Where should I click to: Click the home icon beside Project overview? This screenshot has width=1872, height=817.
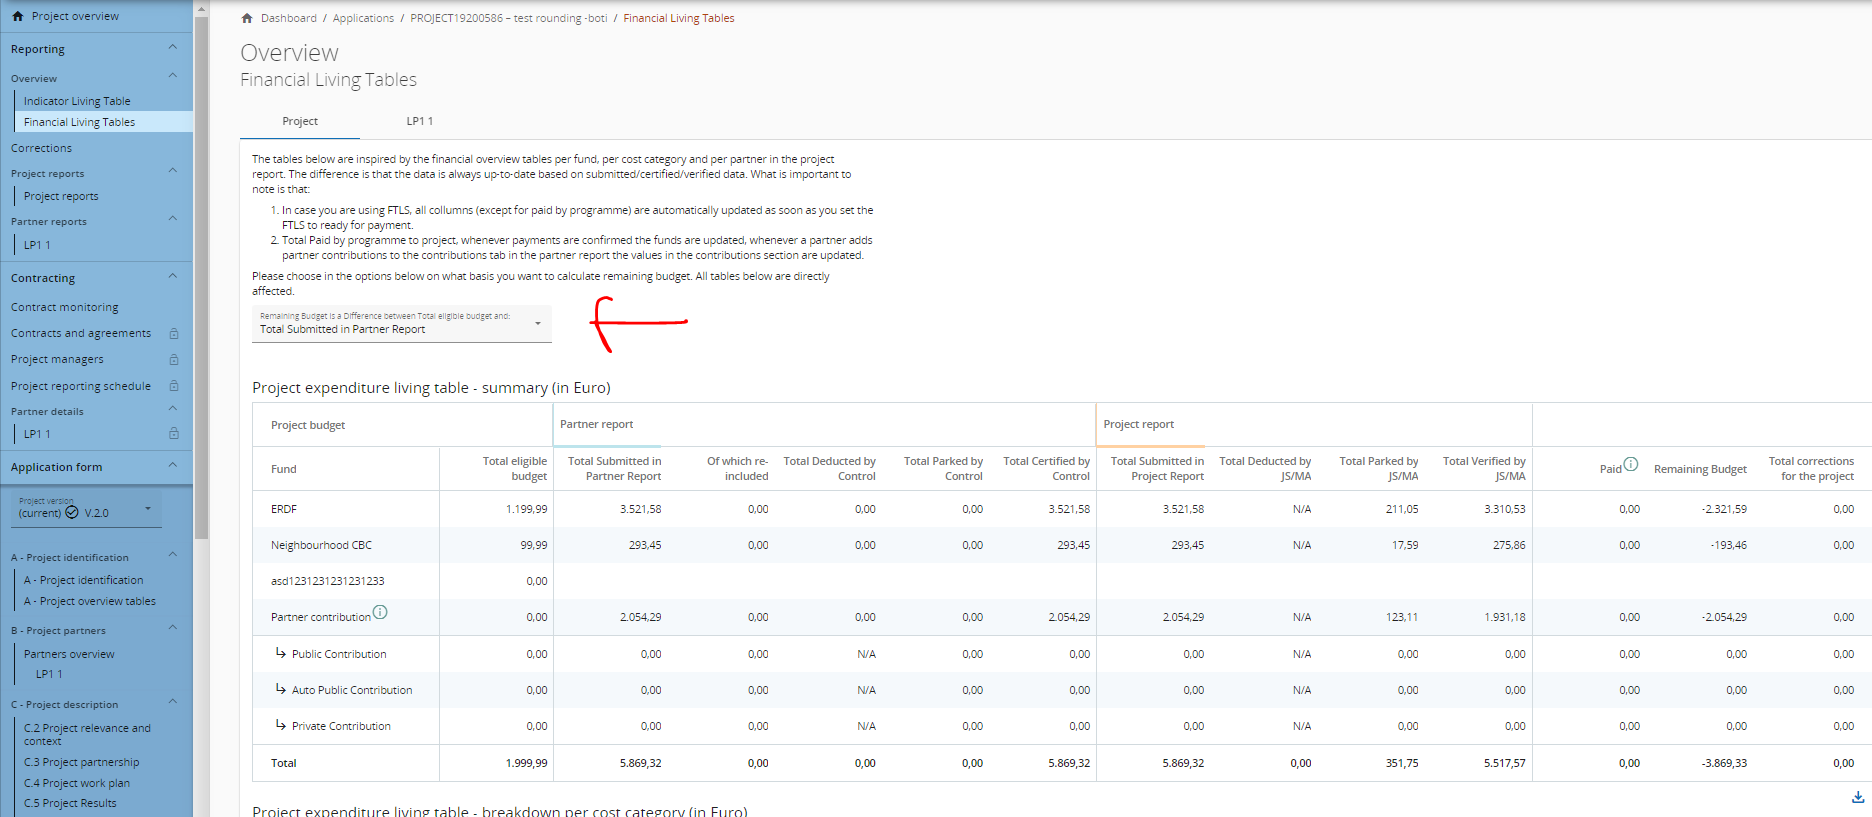point(17,16)
